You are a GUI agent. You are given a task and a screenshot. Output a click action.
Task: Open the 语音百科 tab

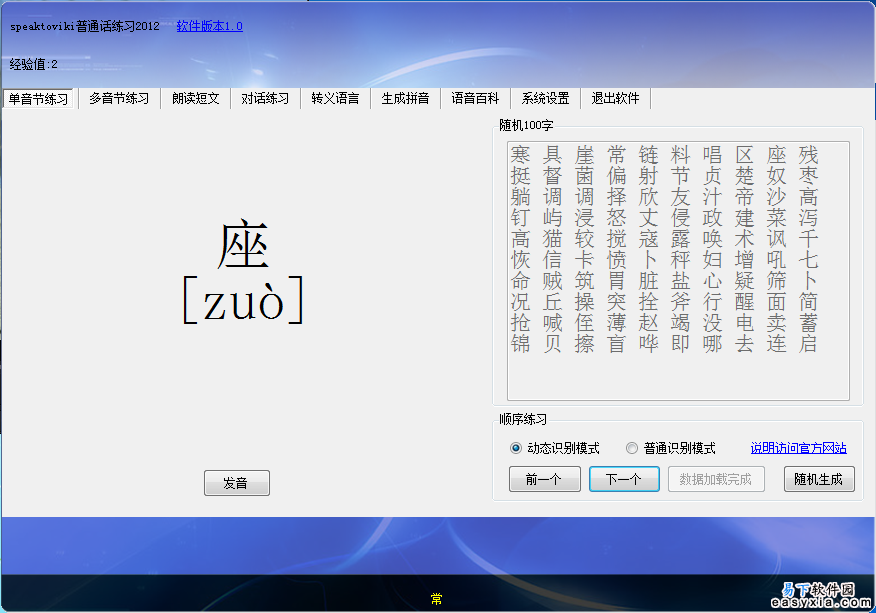point(475,99)
